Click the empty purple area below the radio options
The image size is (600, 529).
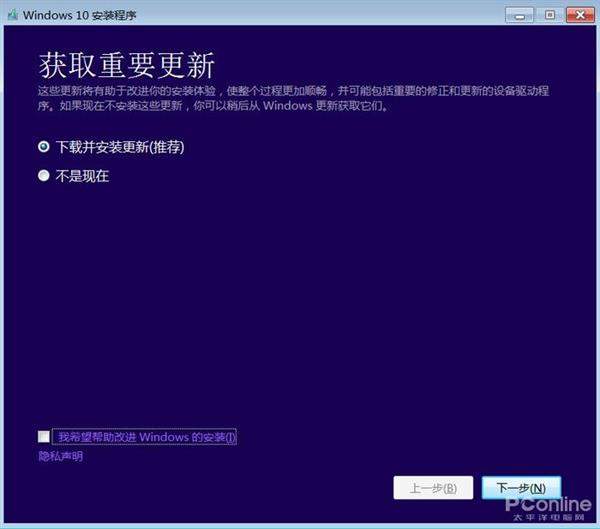[300, 300]
